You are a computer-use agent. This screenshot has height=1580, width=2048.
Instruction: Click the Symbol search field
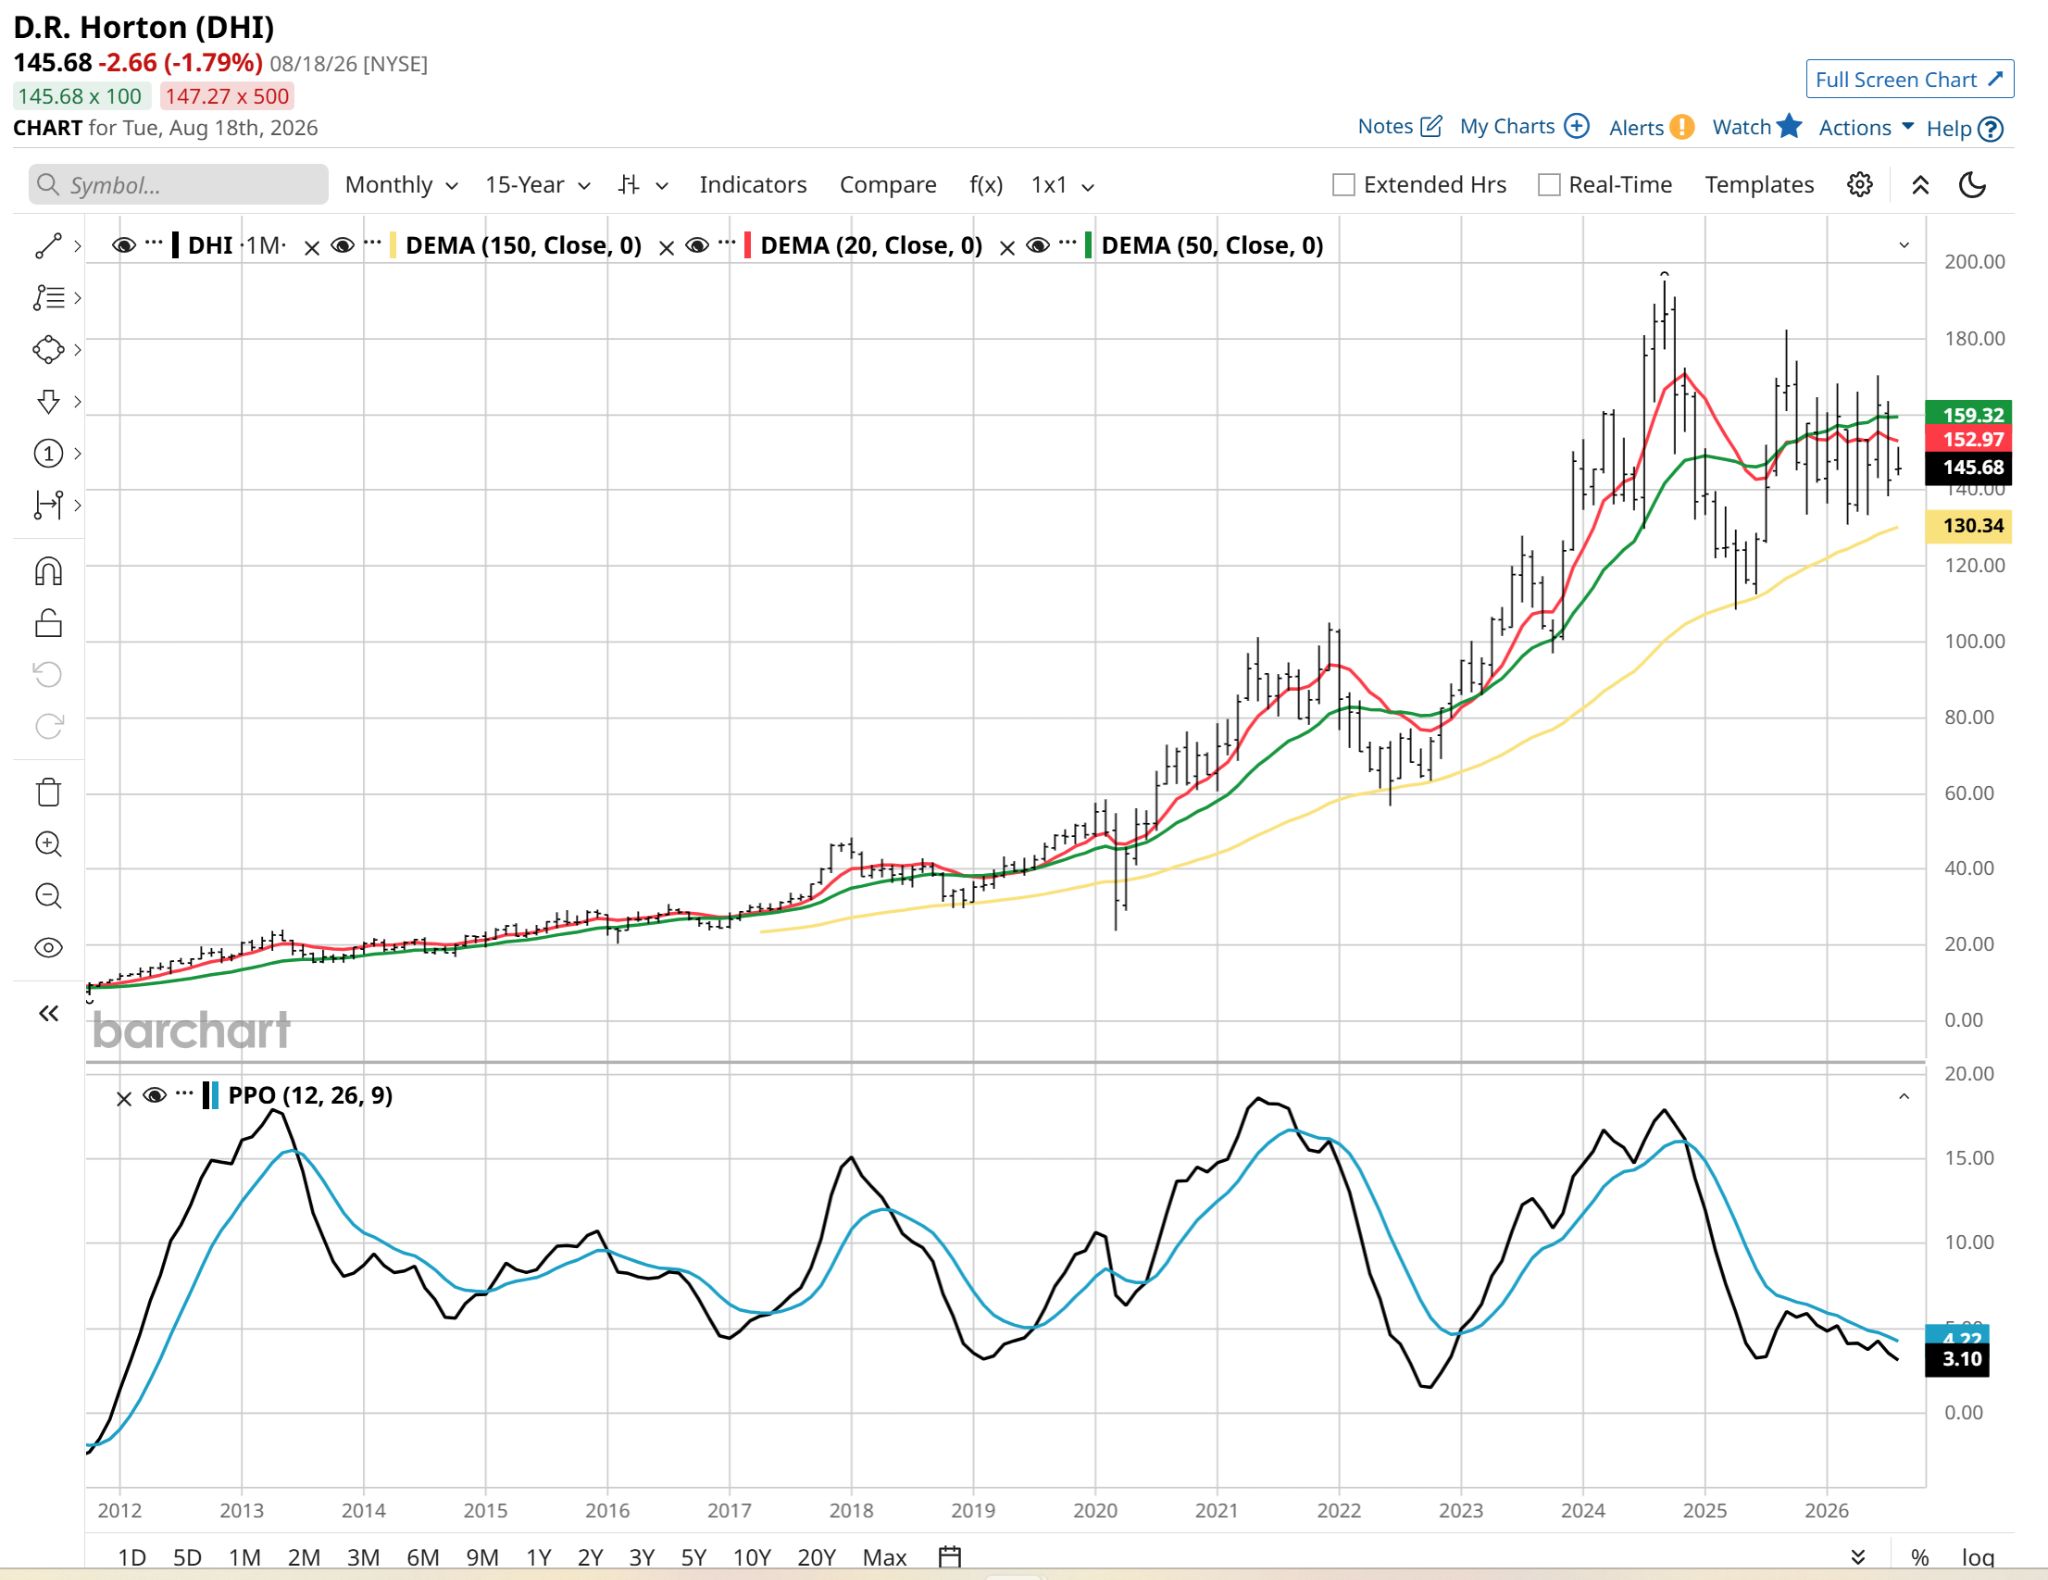tap(178, 185)
